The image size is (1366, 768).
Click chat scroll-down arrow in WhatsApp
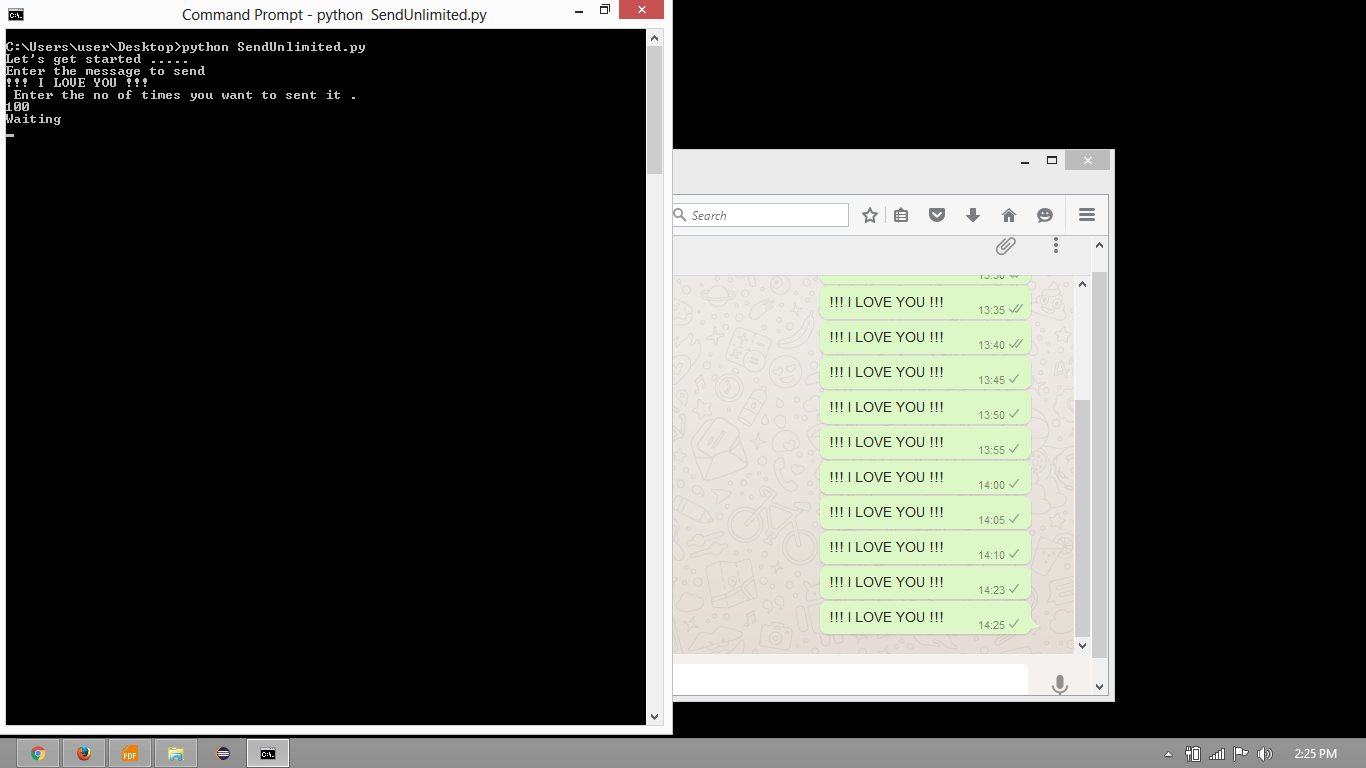click(1082, 646)
